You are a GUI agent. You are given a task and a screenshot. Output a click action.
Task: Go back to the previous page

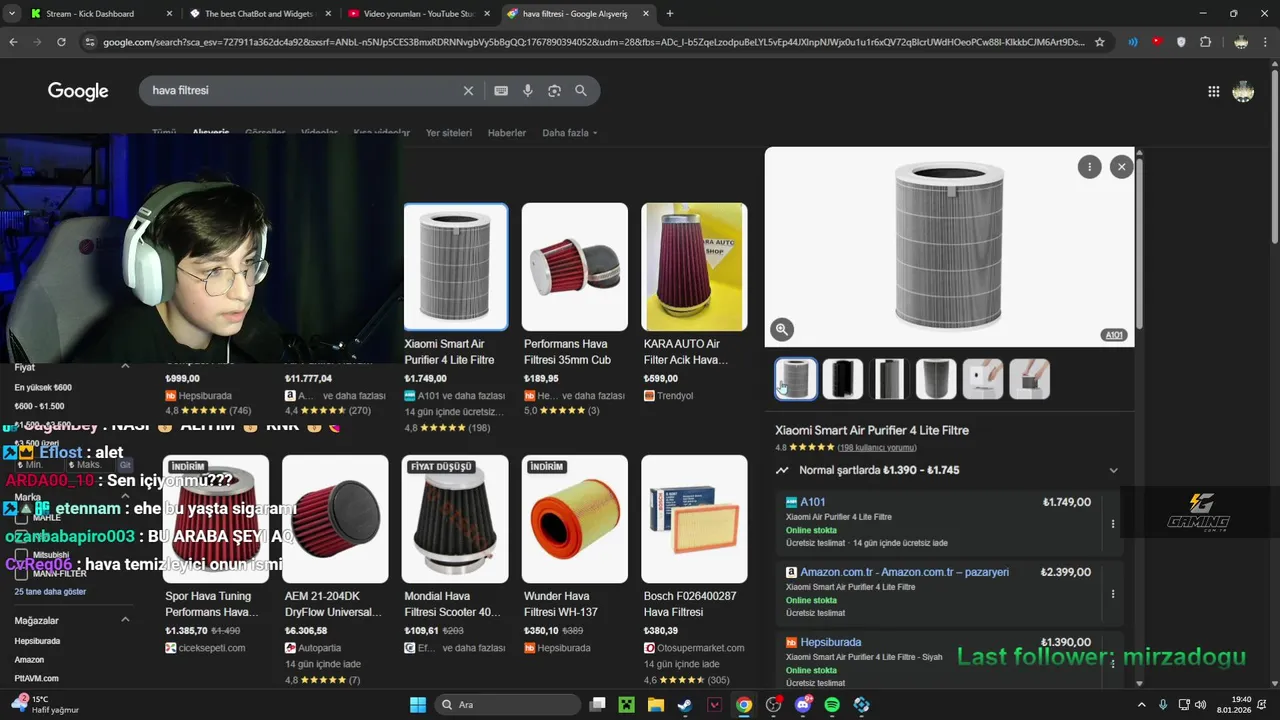[13, 42]
